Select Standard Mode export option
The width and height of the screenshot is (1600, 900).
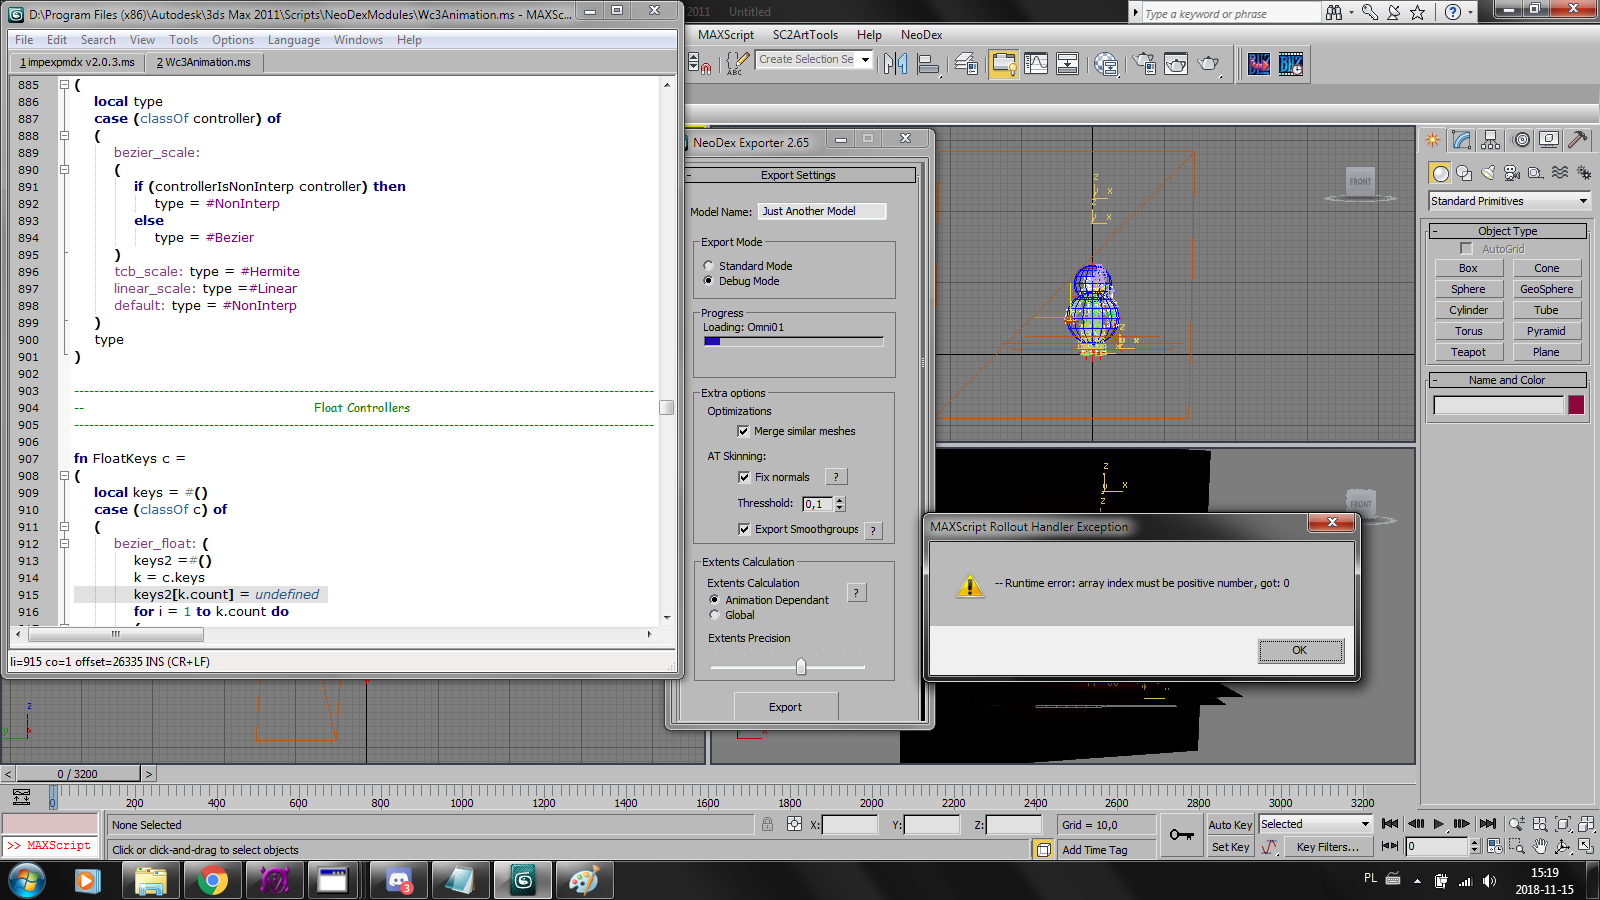[x=708, y=266]
